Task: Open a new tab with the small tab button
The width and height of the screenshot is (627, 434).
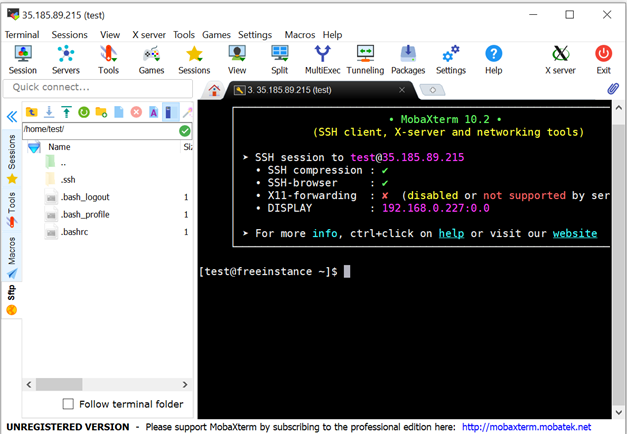Action: click(x=432, y=90)
